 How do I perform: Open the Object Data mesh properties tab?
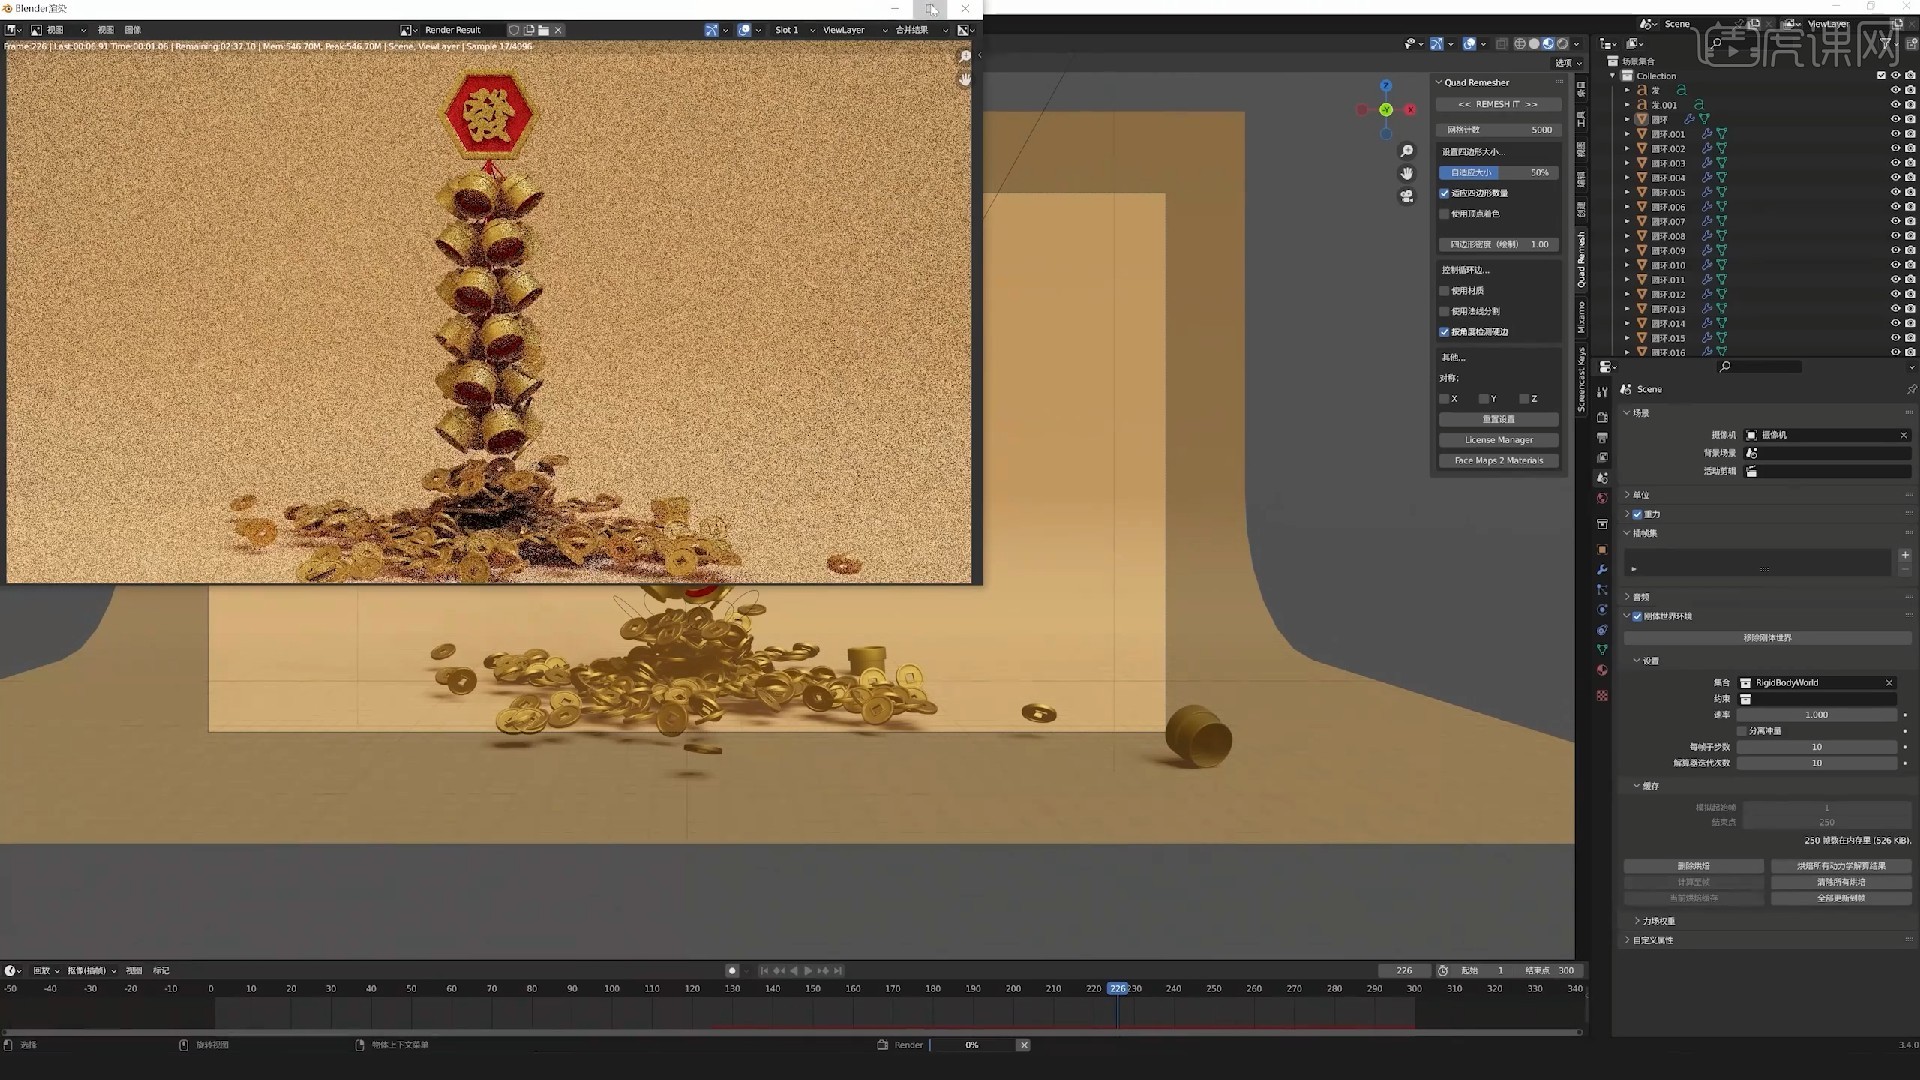[x=1602, y=650]
